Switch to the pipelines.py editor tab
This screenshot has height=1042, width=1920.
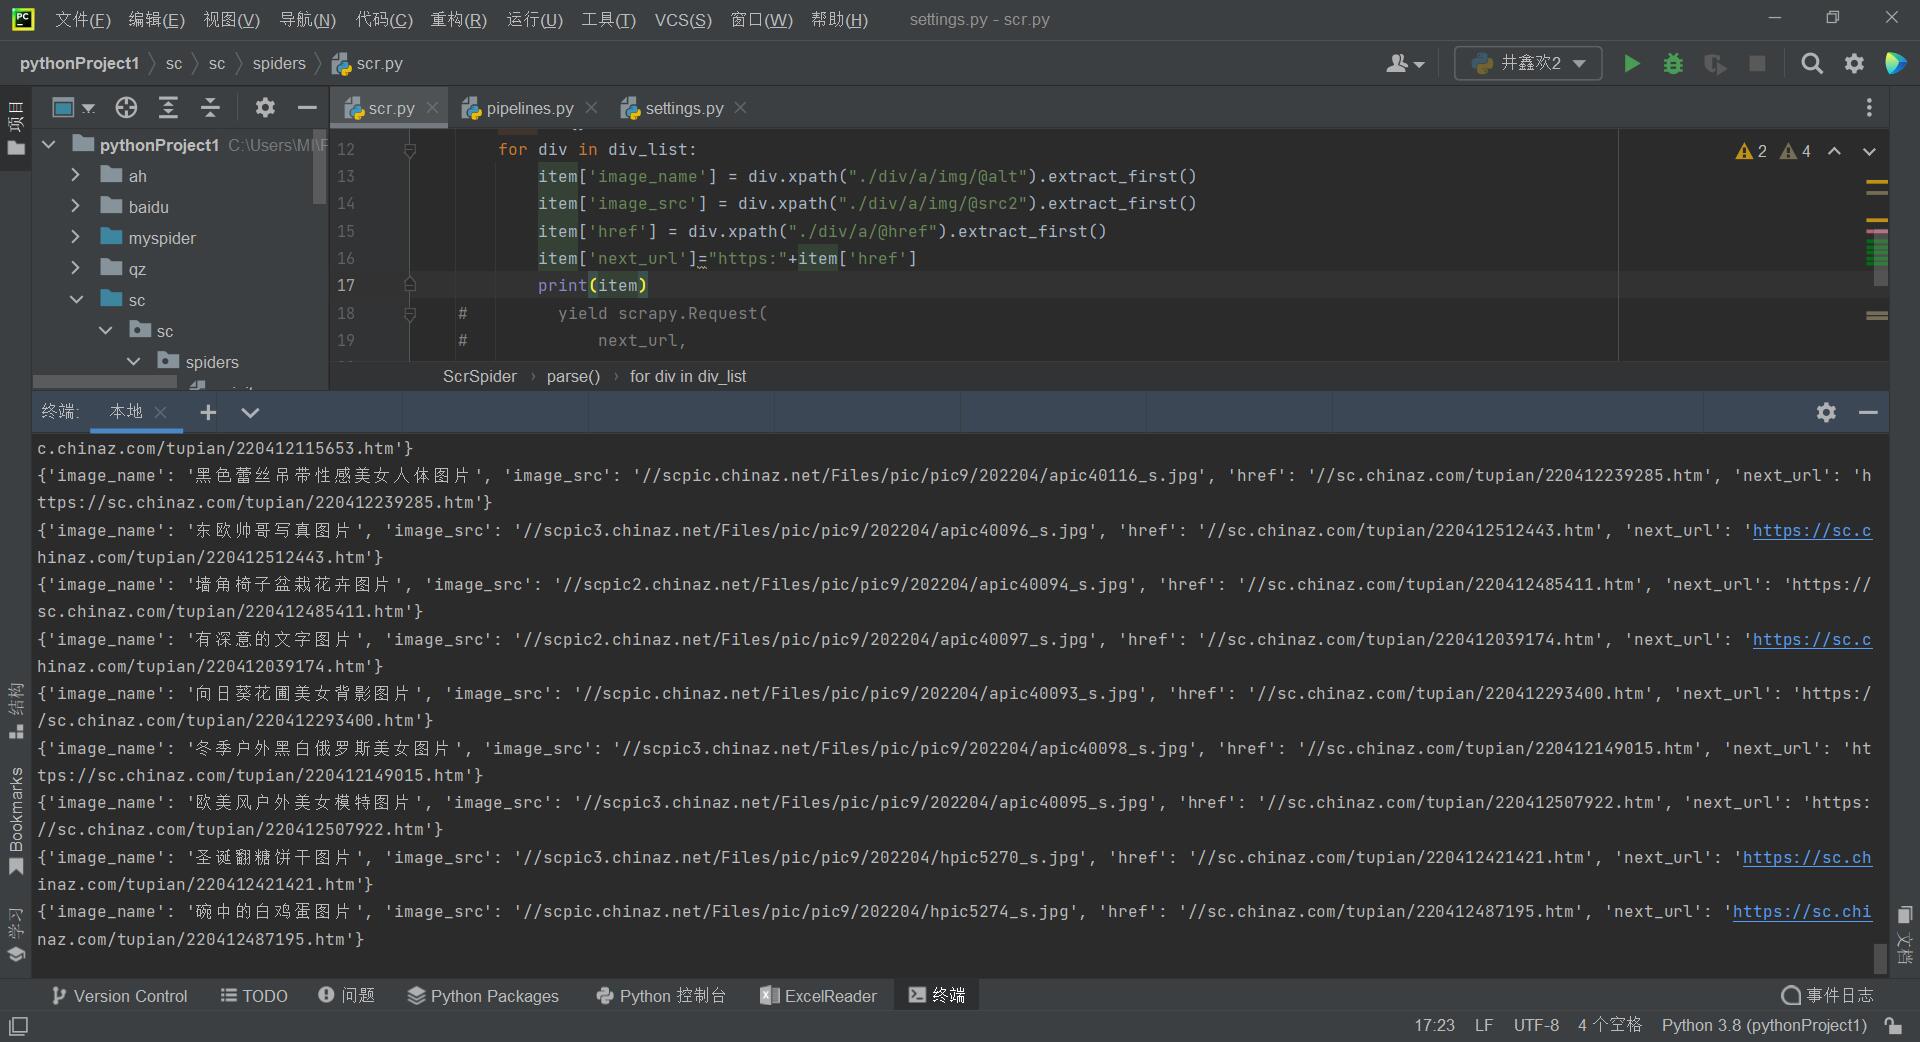click(529, 108)
